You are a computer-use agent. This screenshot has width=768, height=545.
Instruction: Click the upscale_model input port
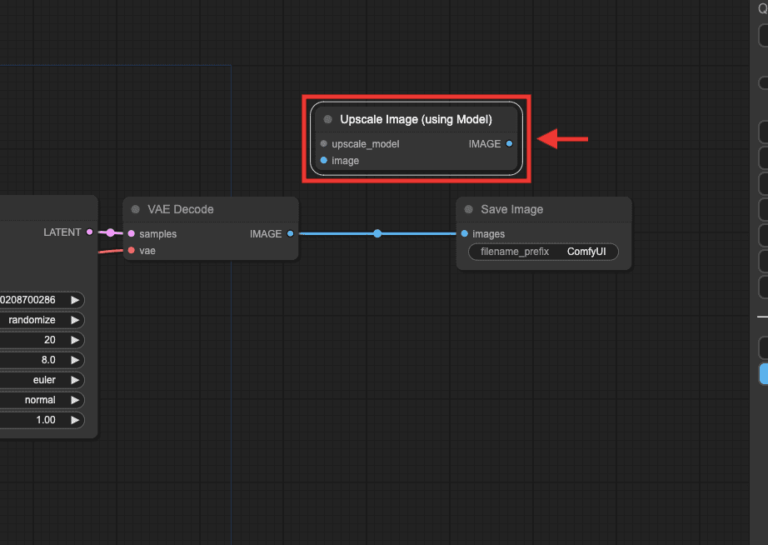pos(324,144)
